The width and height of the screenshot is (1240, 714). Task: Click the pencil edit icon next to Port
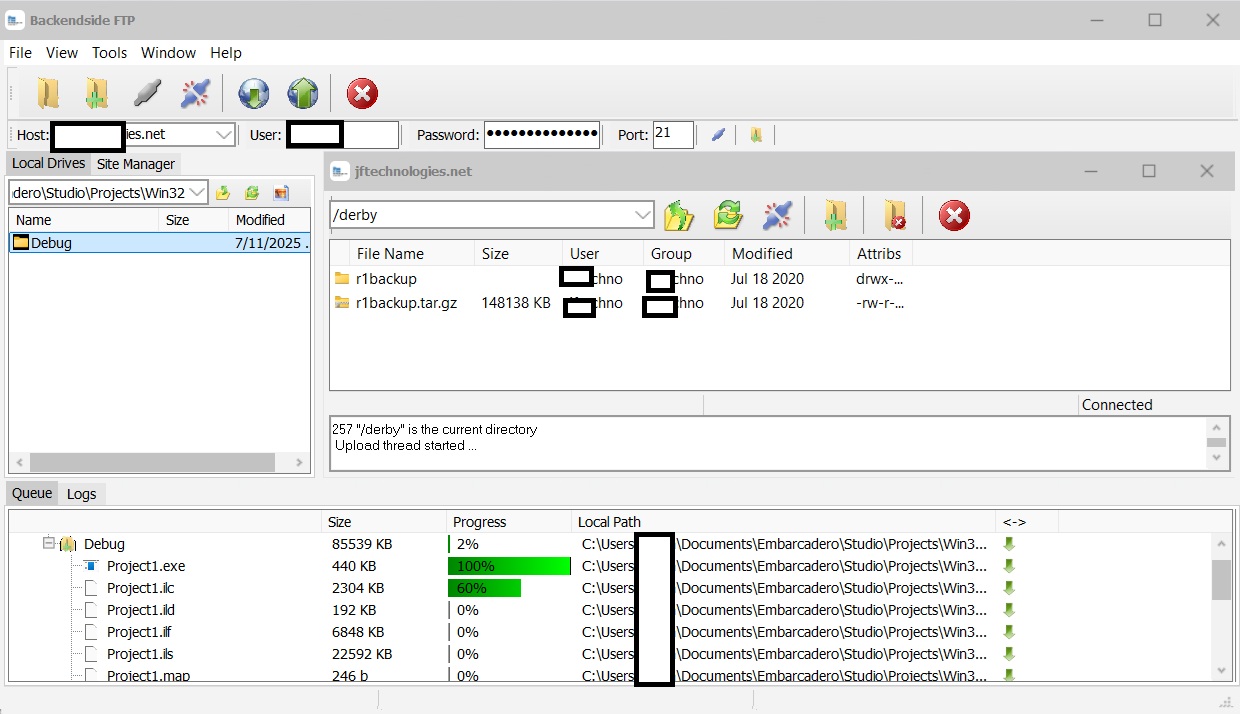pos(718,134)
